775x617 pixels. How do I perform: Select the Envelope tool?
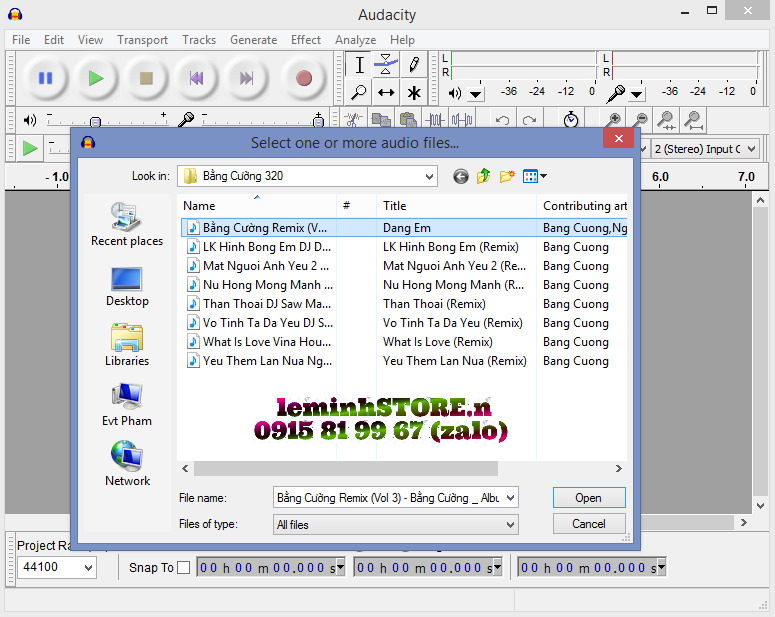tap(386, 64)
